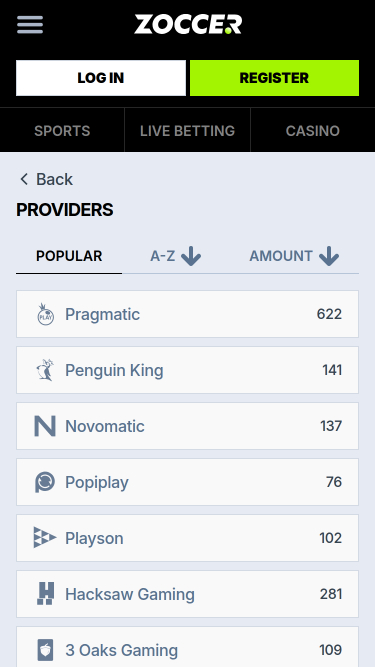Sort providers by A-Z arrow
375x667 pixels.
tap(191, 256)
